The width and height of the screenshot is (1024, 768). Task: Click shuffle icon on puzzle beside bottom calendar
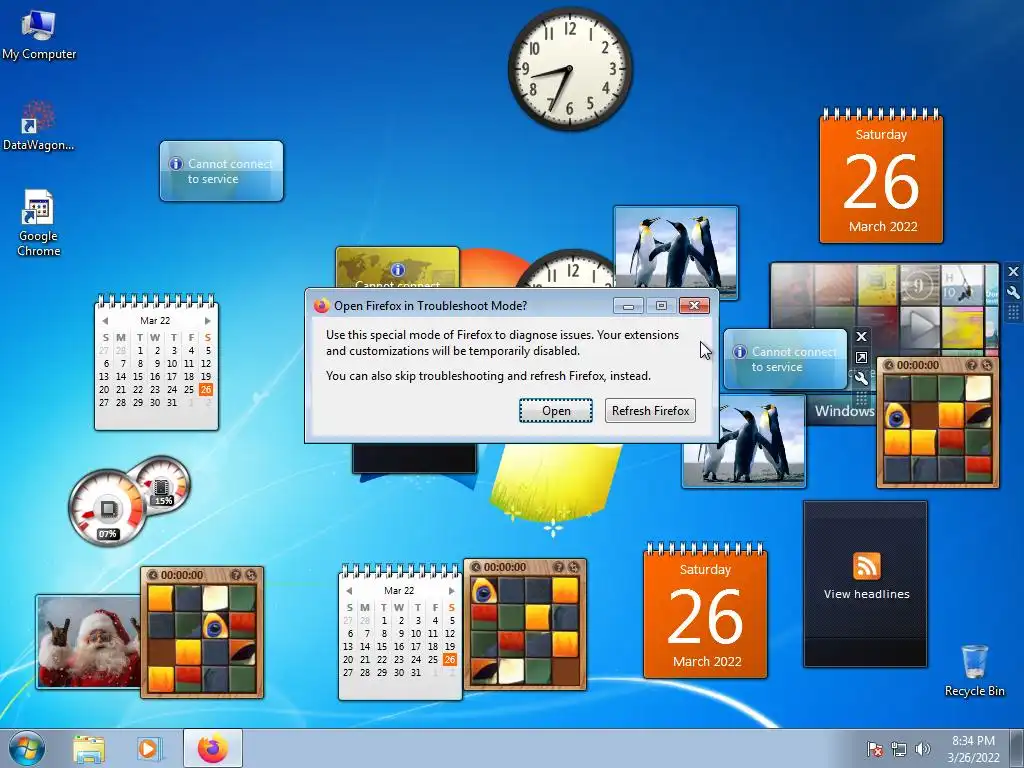(573, 567)
